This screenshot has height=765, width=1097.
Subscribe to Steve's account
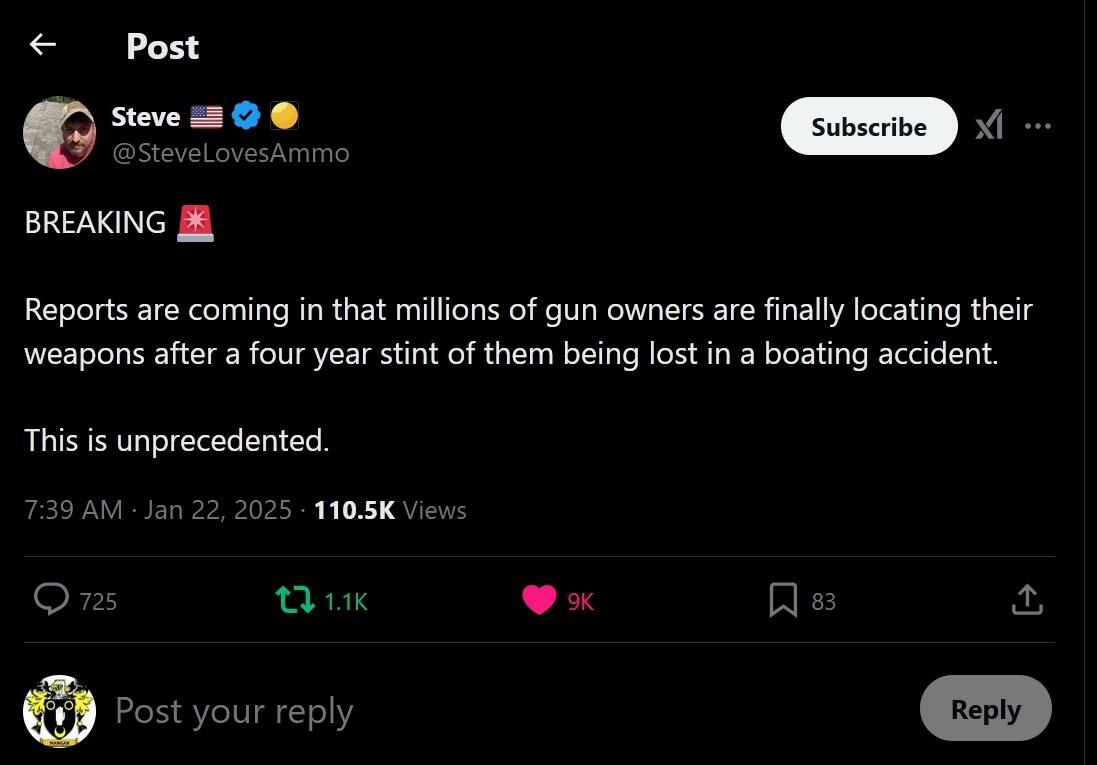868,127
